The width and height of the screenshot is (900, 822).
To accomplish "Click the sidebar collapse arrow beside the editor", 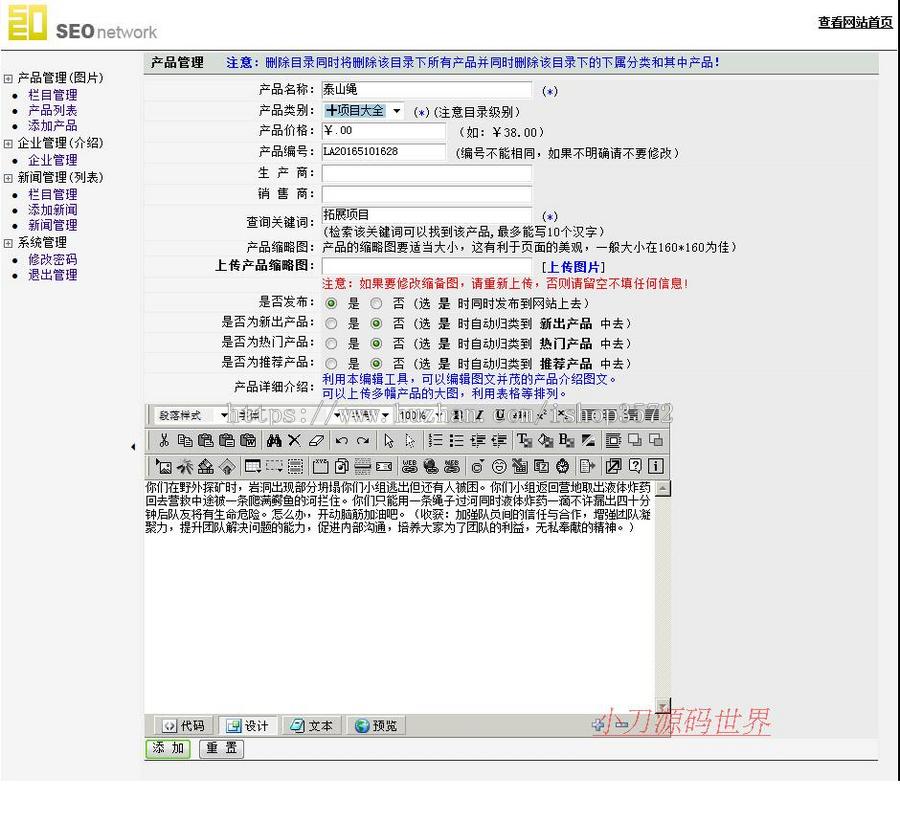I will (133, 446).
